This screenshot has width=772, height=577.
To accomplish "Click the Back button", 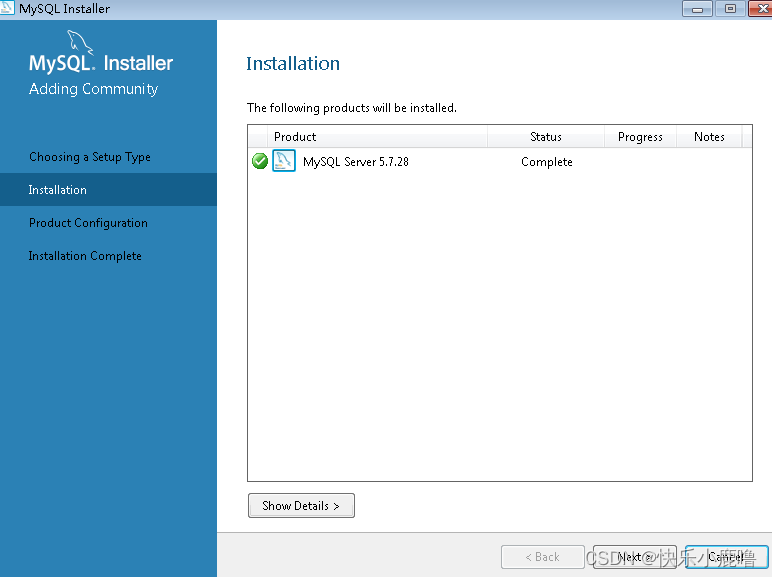I will [543, 557].
